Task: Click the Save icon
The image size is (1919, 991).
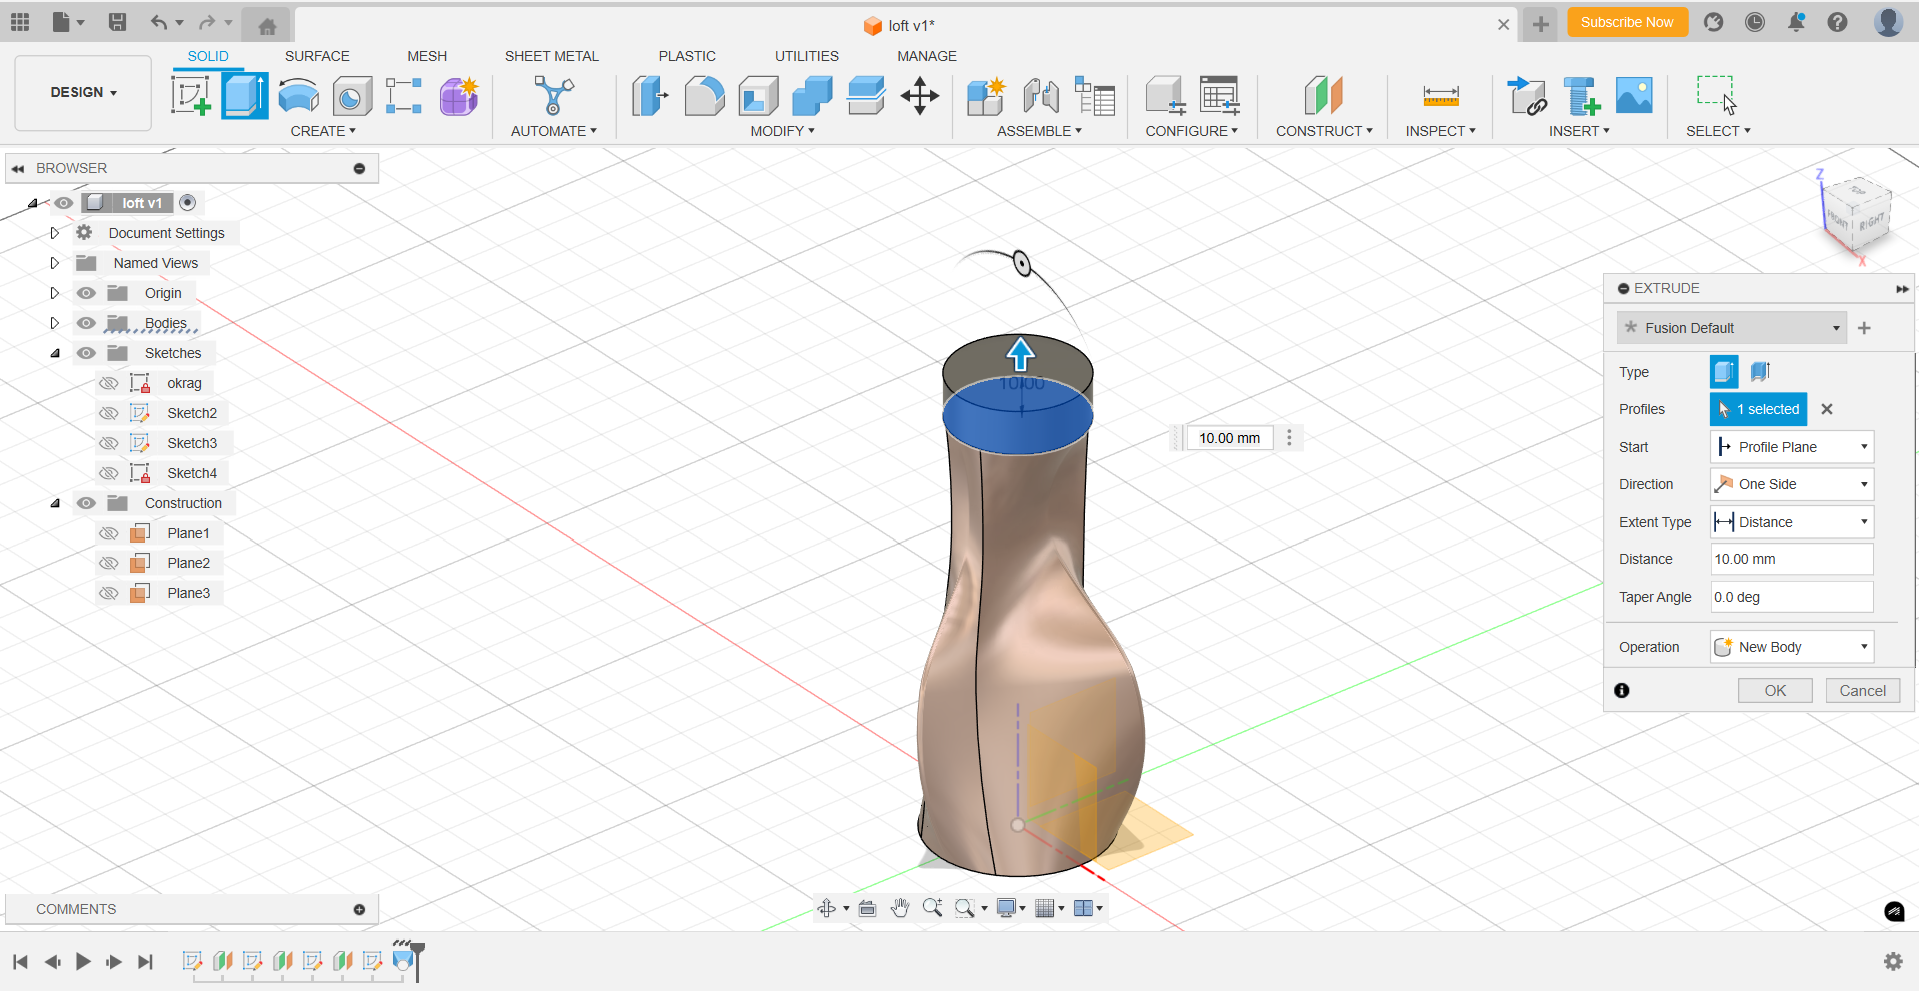Action: click(117, 22)
